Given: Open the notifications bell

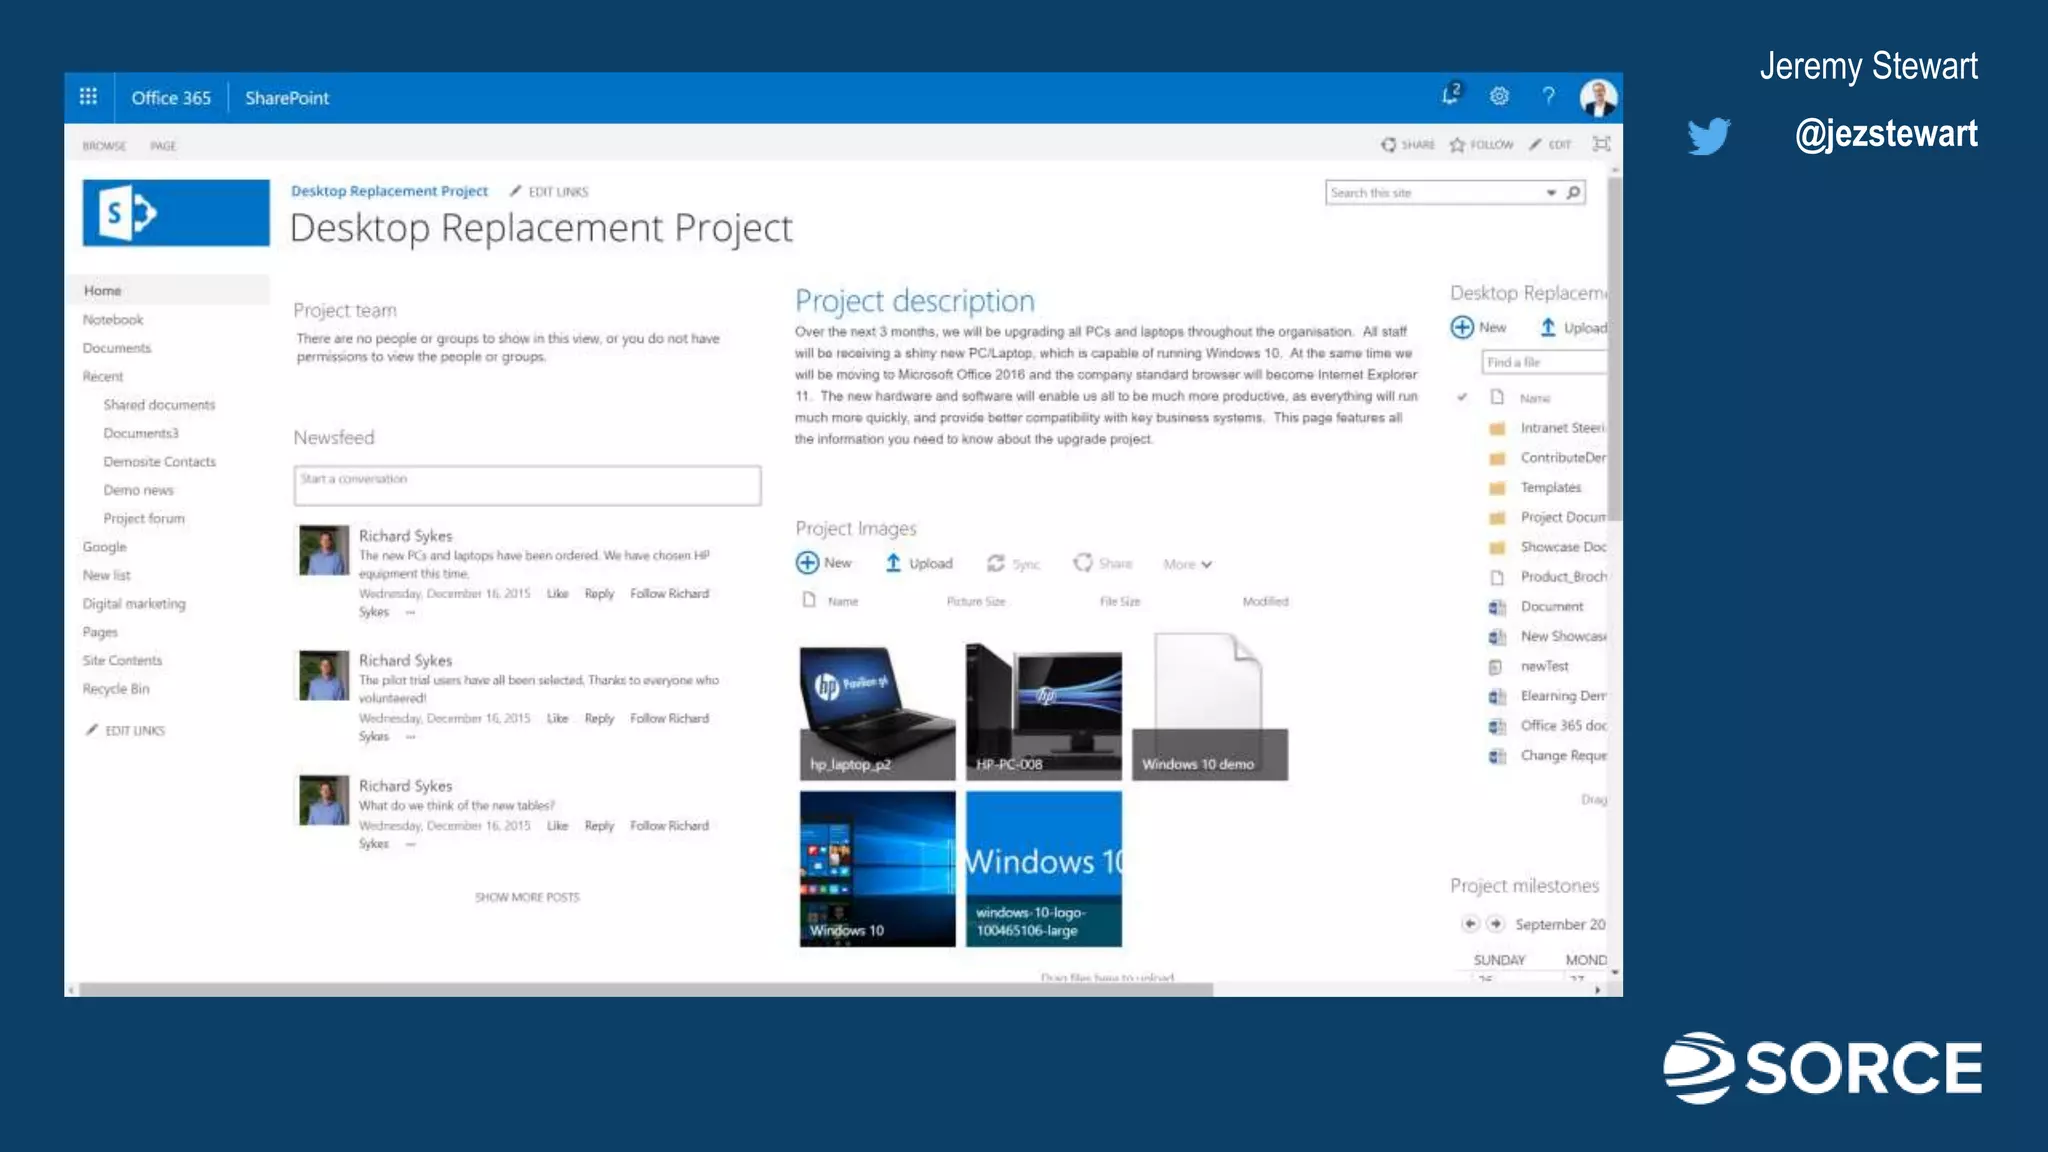Looking at the screenshot, I should tap(1450, 95).
